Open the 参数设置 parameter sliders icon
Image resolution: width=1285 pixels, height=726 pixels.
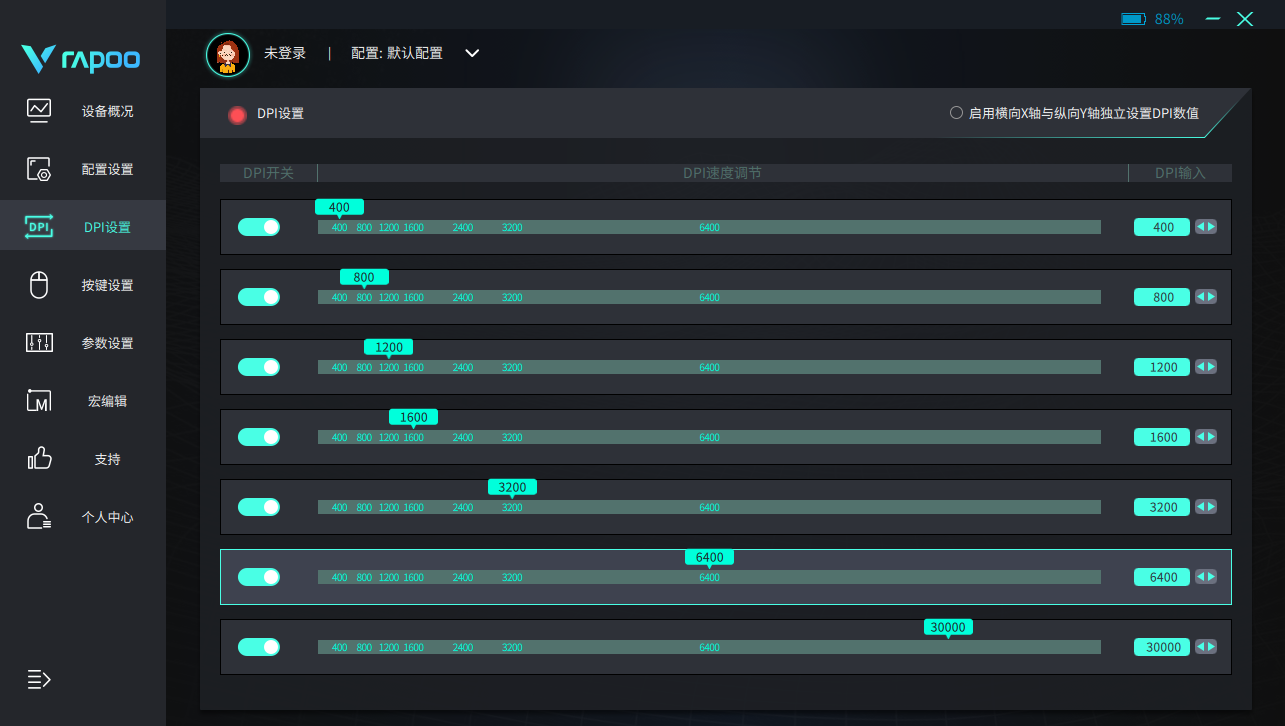(39, 343)
